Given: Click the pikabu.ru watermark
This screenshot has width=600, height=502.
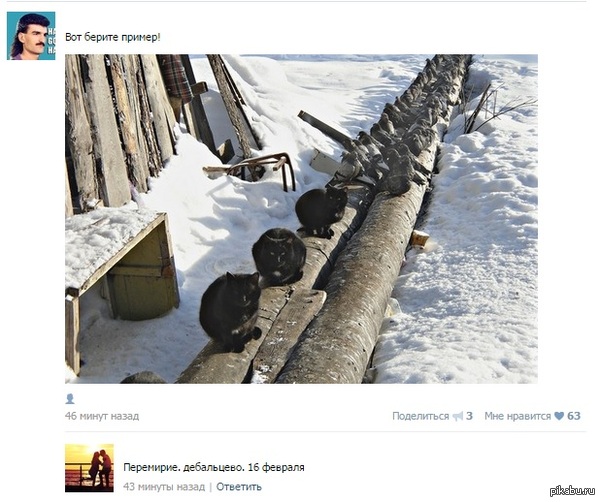Looking at the screenshot, I should coord(572,491).
